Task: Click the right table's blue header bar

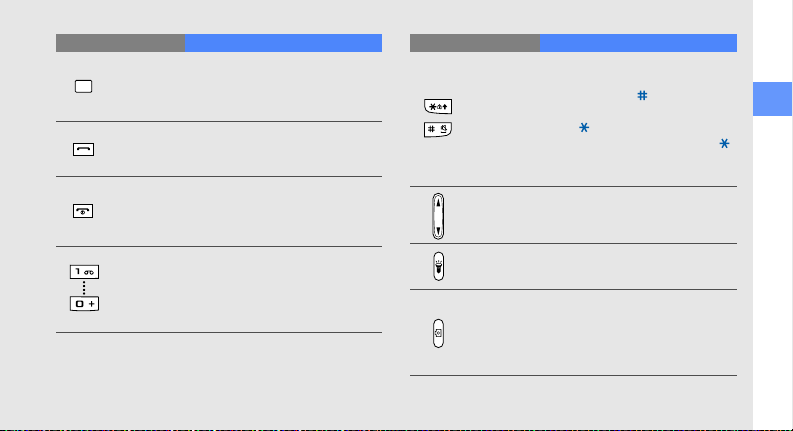Action: tap(638, 43)
